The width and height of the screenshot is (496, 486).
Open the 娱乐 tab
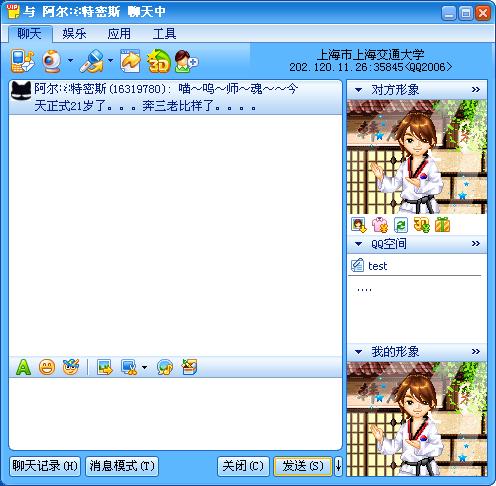(x=74, y=34)
